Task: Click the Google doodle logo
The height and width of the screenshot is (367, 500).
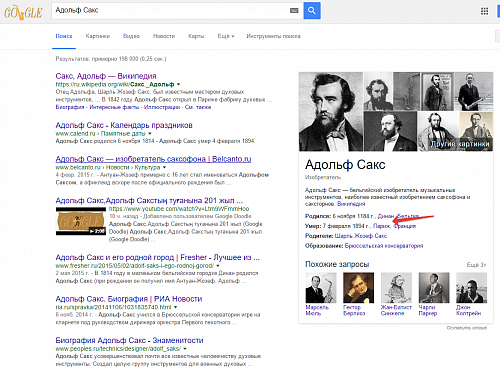Action: (23, 12)
